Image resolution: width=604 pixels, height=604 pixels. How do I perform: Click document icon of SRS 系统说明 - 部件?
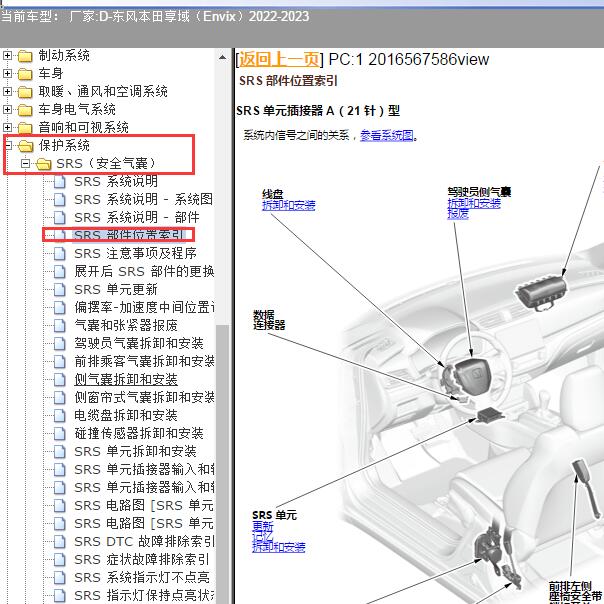click(x=60, y=217)
